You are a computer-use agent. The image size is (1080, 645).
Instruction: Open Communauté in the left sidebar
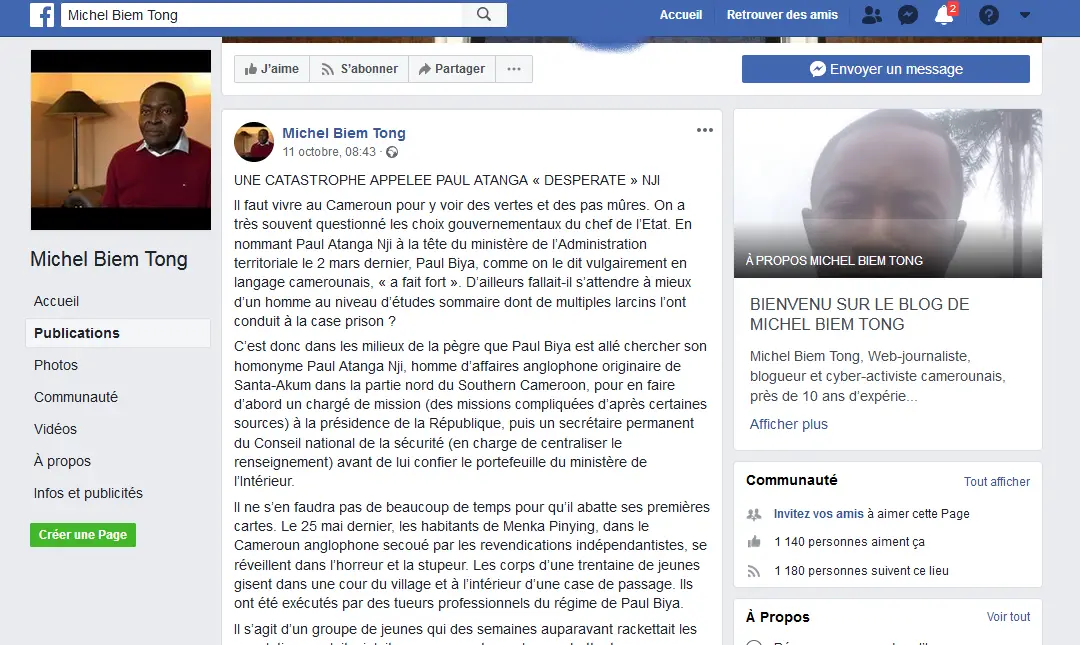76,397
